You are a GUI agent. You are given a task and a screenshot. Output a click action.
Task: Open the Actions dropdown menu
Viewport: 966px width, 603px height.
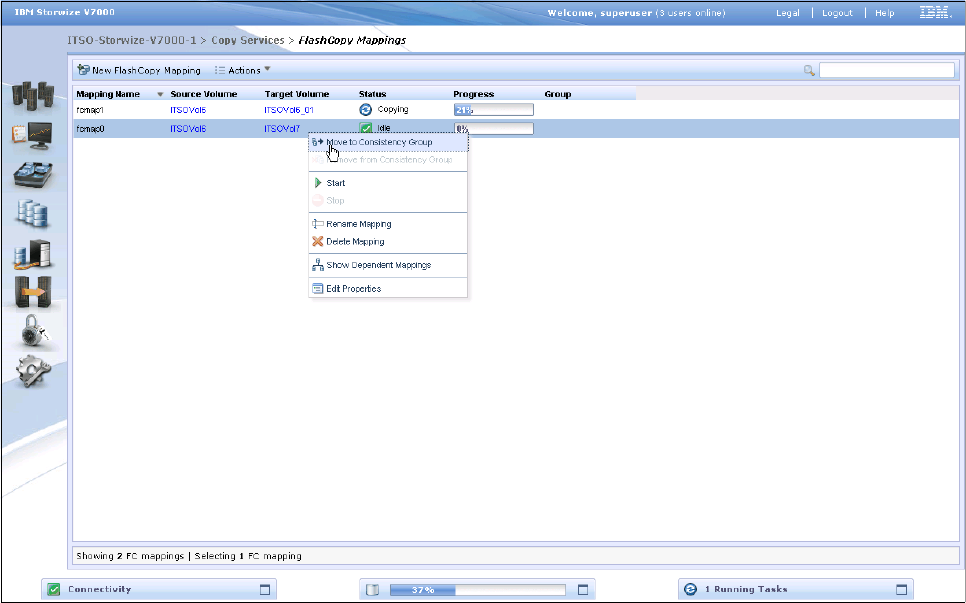[243, 71]
